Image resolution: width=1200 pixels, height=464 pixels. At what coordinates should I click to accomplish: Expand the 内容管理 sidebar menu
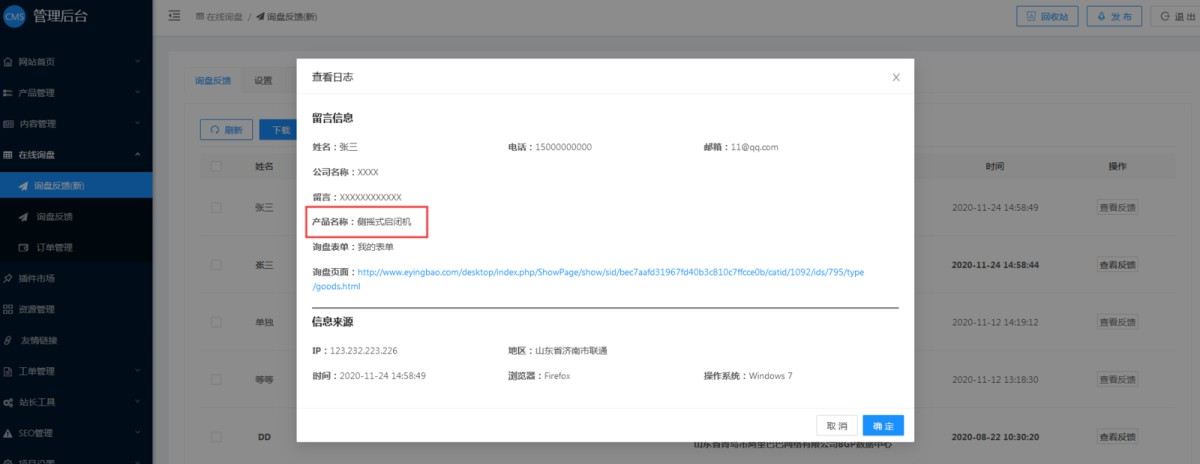tap(70, 124)
